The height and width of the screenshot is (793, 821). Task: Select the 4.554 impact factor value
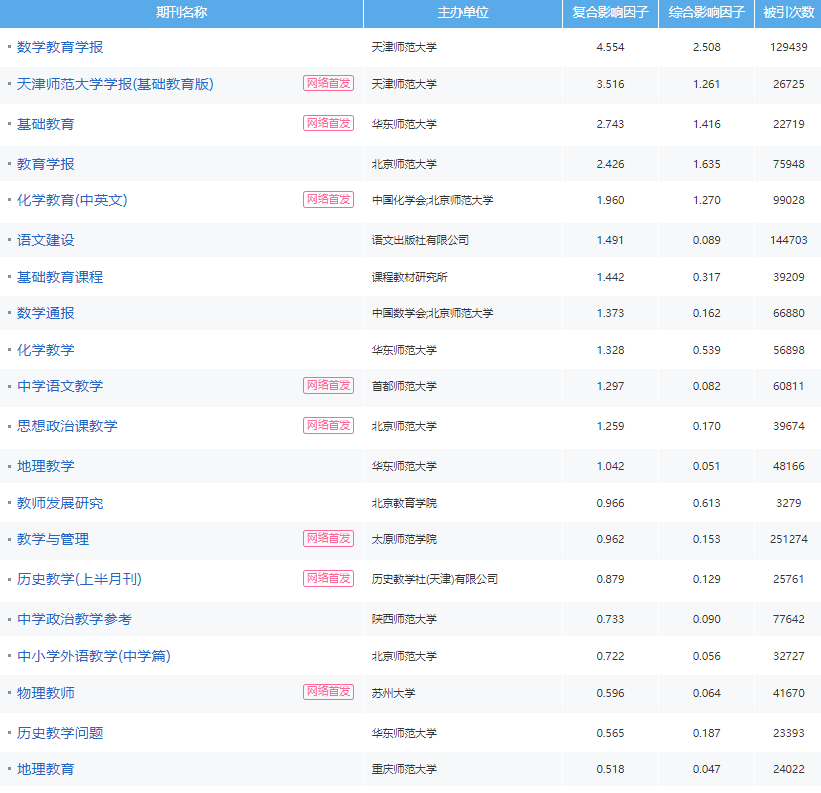coord(611,47)
